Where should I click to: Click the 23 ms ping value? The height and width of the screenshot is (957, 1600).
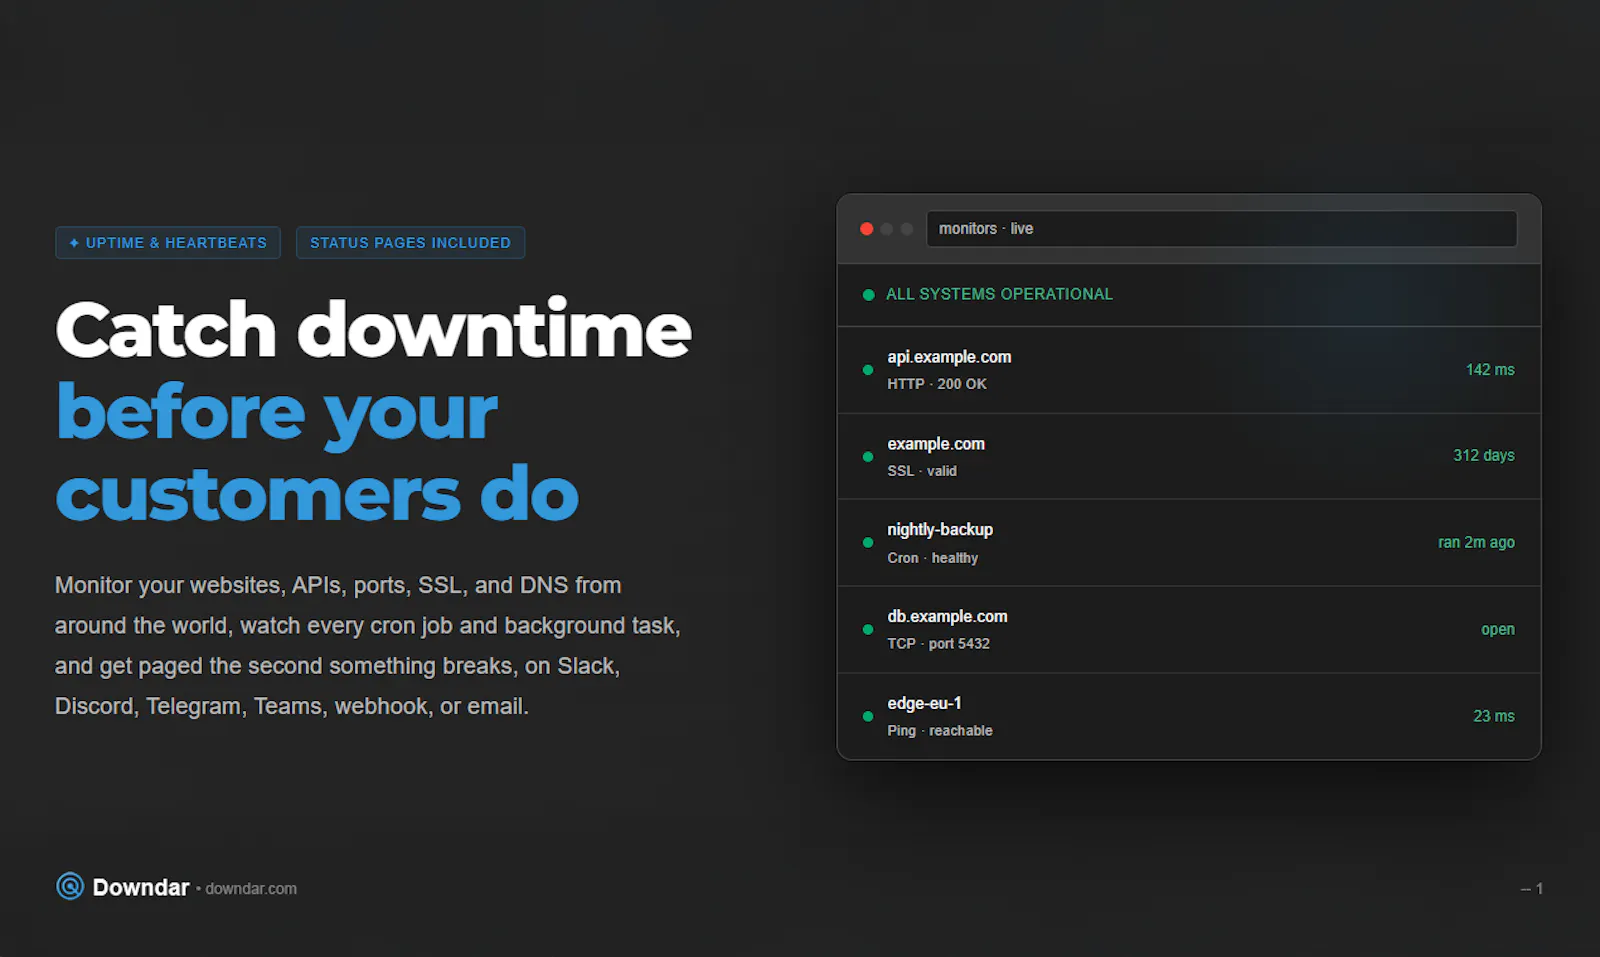click(1494, 716)
